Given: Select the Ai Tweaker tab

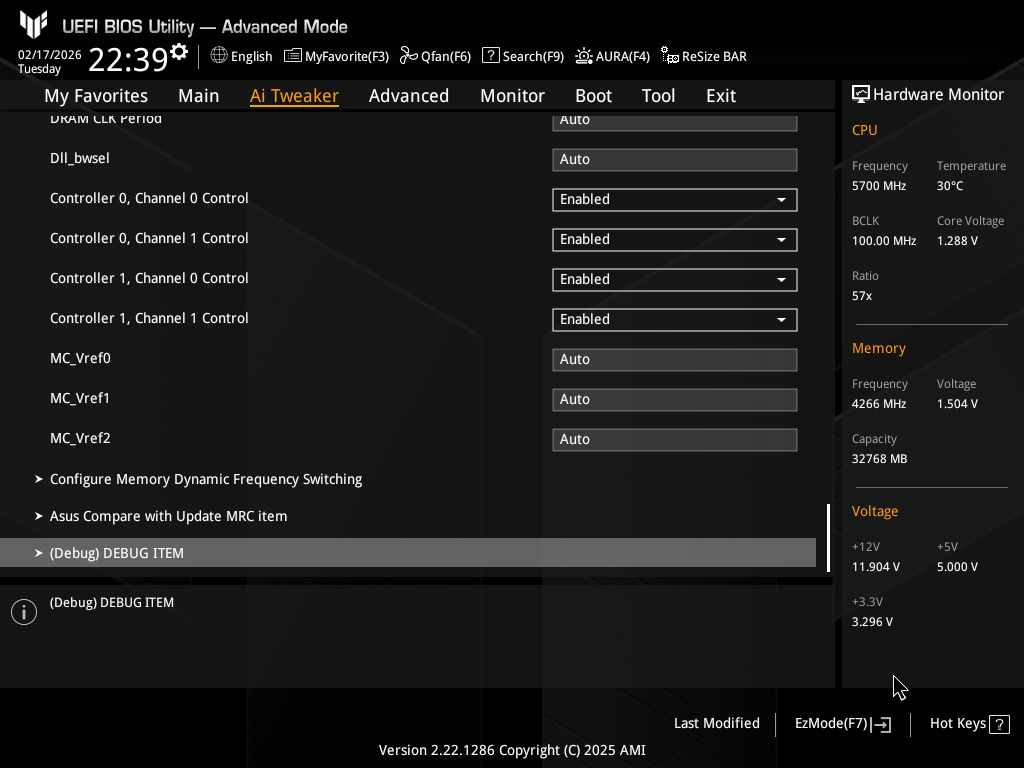Looking at the screenshot, I should [294, 95].
